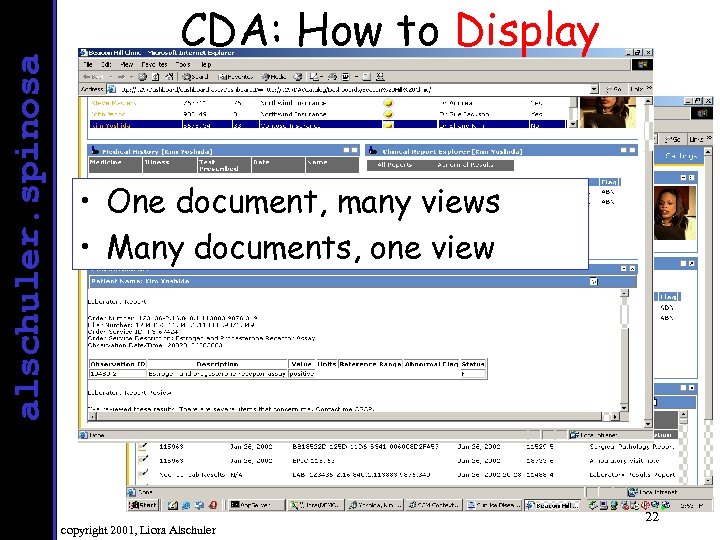Click the Internet Explorer quick launch icon
This screenshot has height=540, width=720.
click(x=186, y=505)
